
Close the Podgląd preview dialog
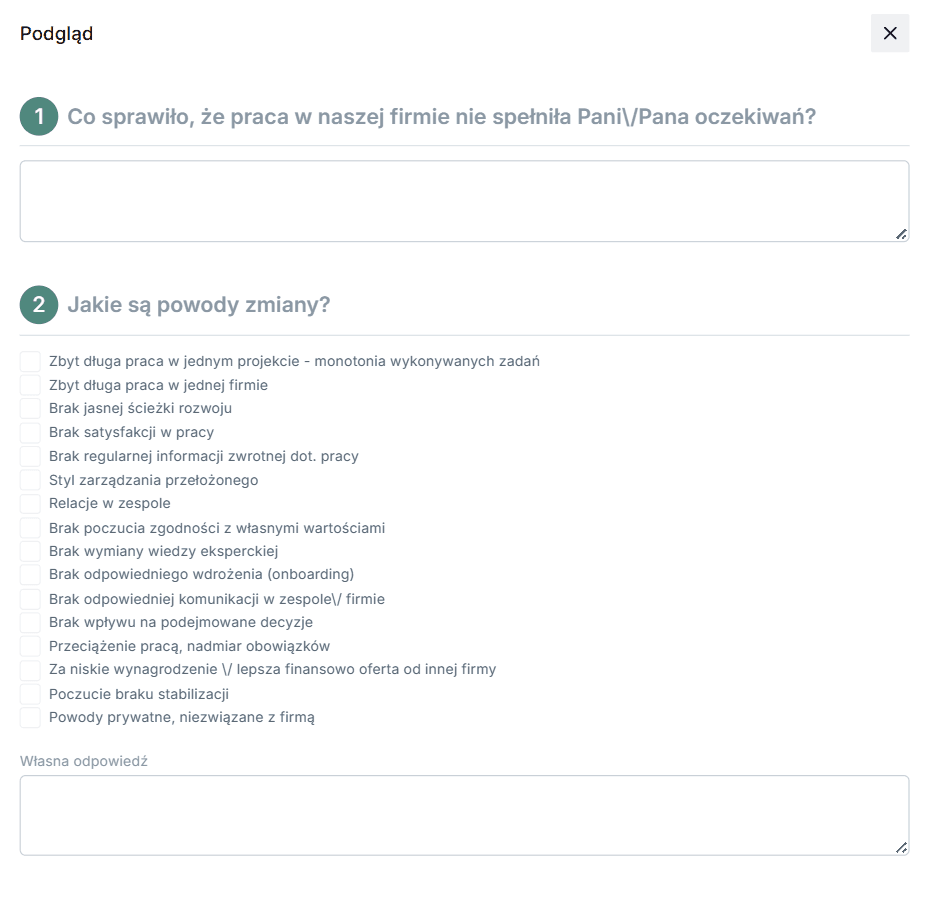point(889,33)
